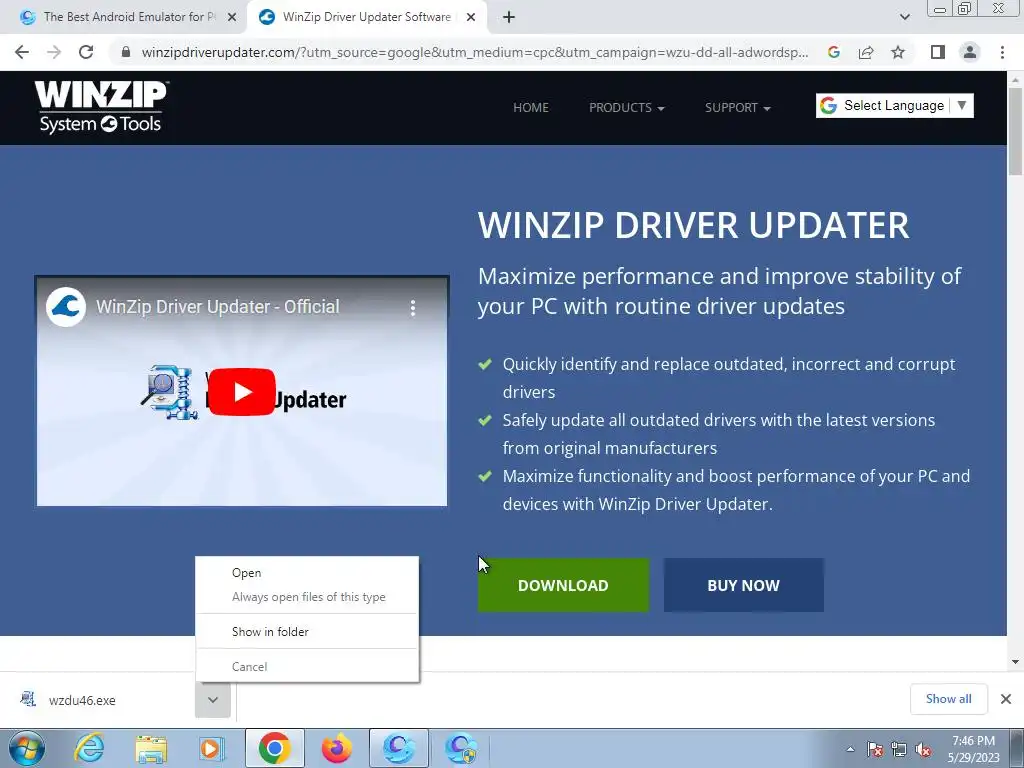Image resolution: width=1024 pixels, height=768 pixels.
Task: Select the WinZip Driver Updater tab
Action: (x=366, y=17)
